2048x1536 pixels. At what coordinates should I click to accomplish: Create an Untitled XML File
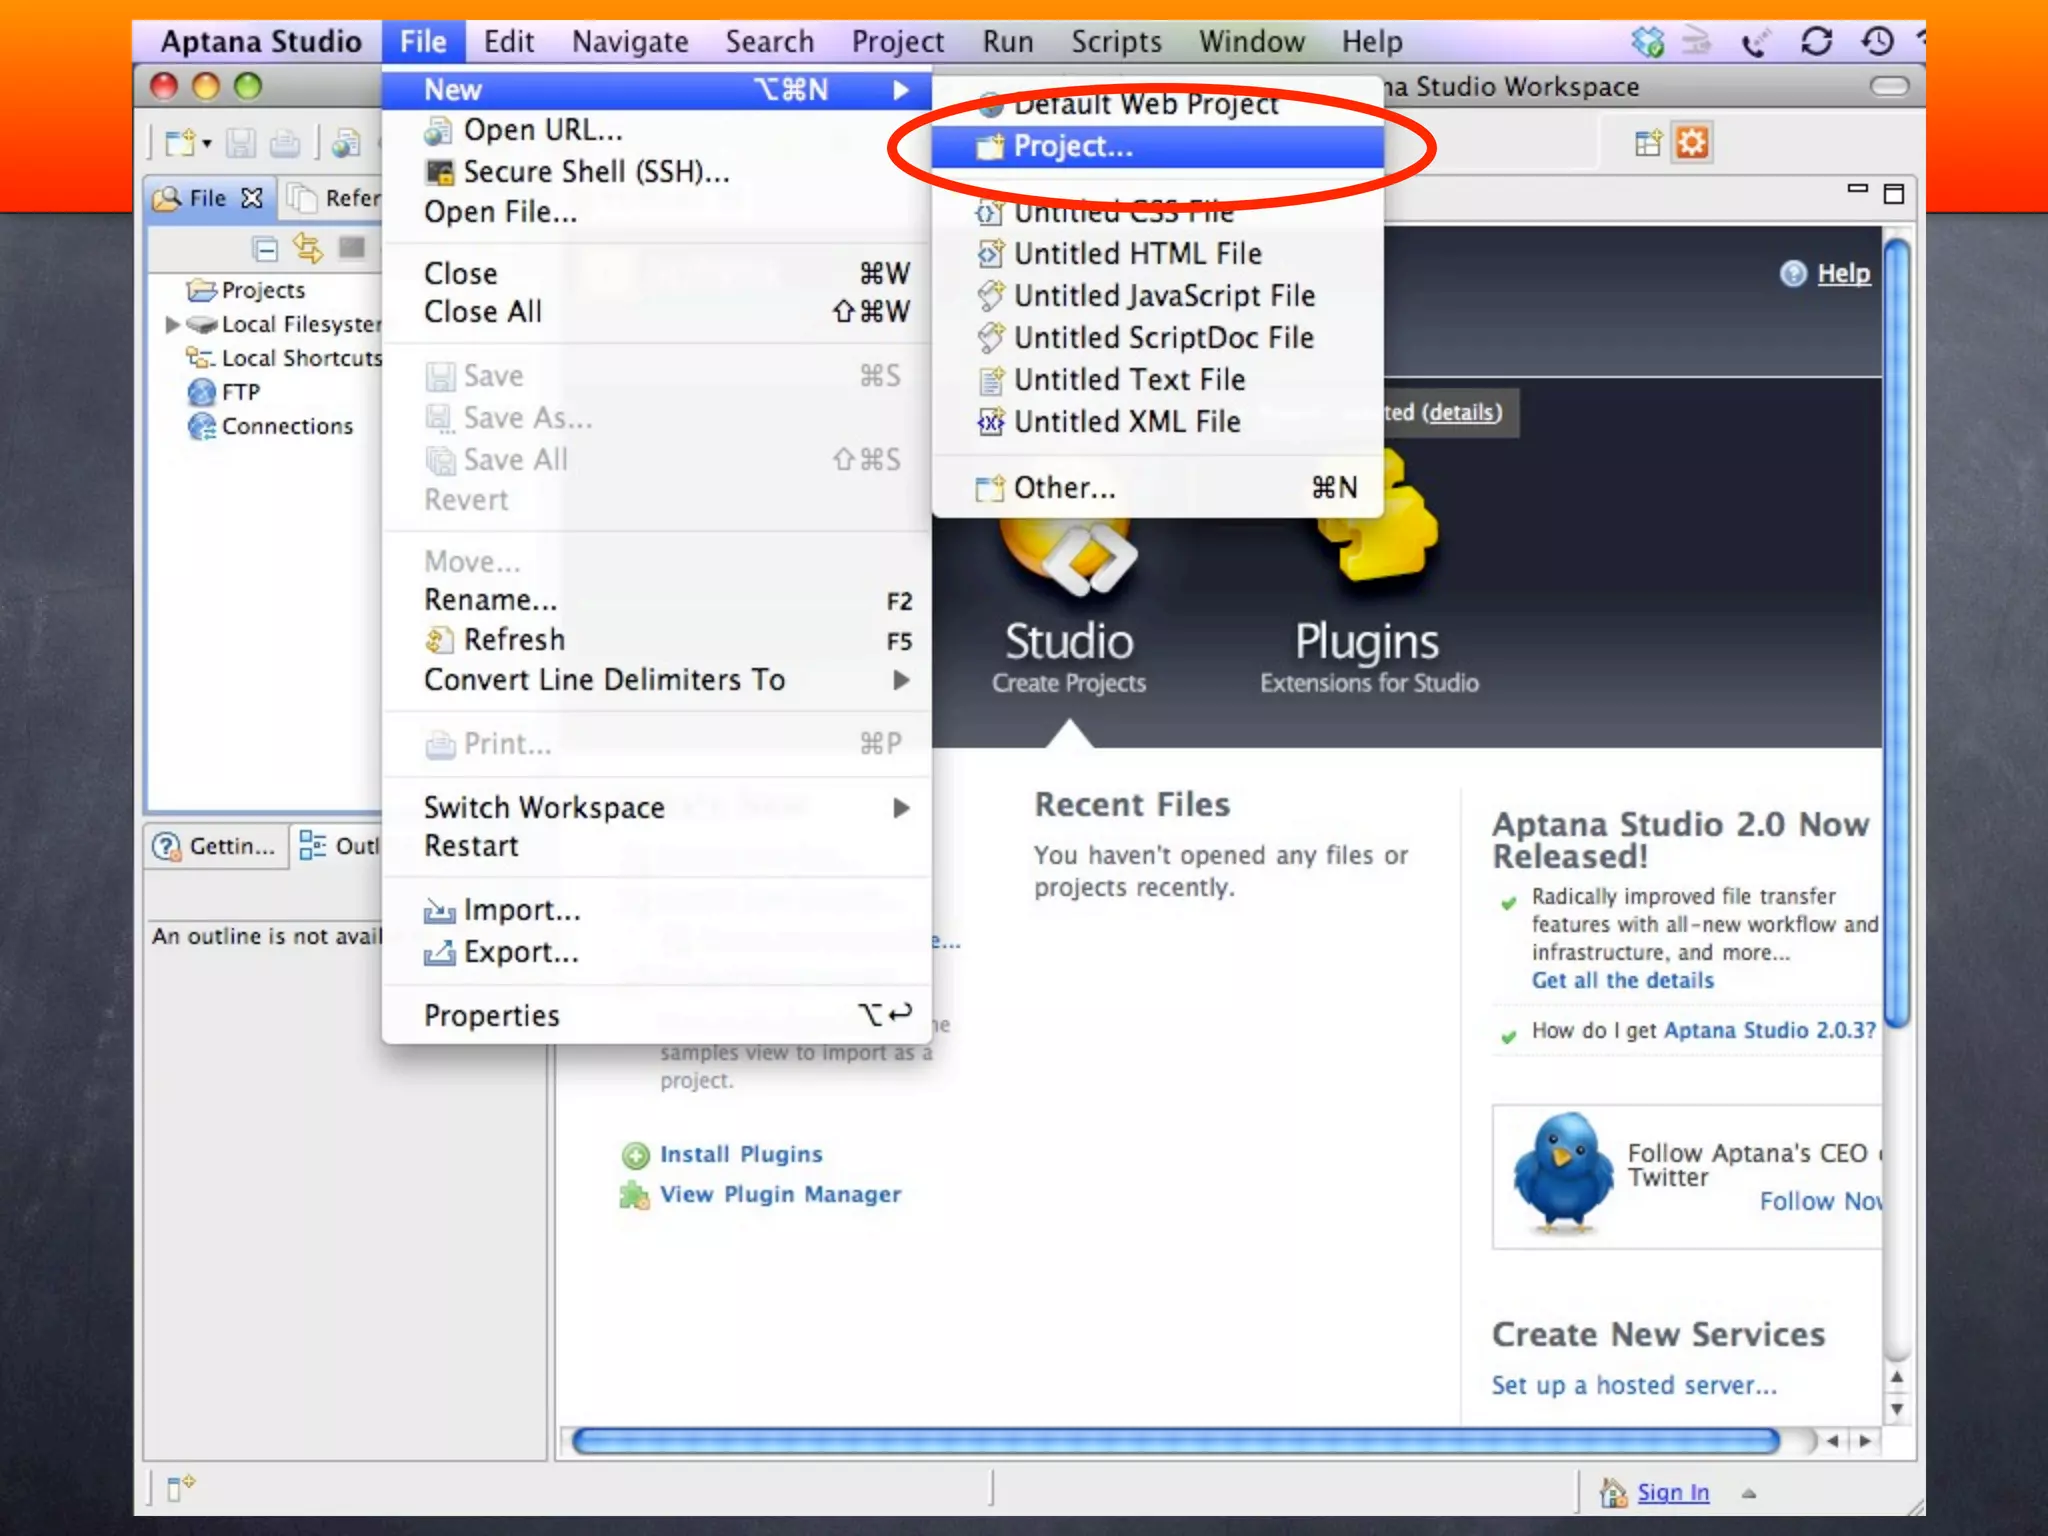click(1157, 422)
